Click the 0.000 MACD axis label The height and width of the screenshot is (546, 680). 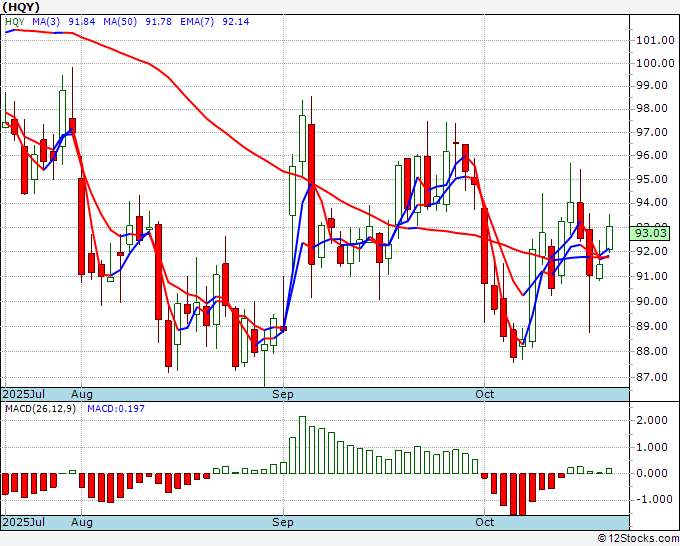point(652,473)
